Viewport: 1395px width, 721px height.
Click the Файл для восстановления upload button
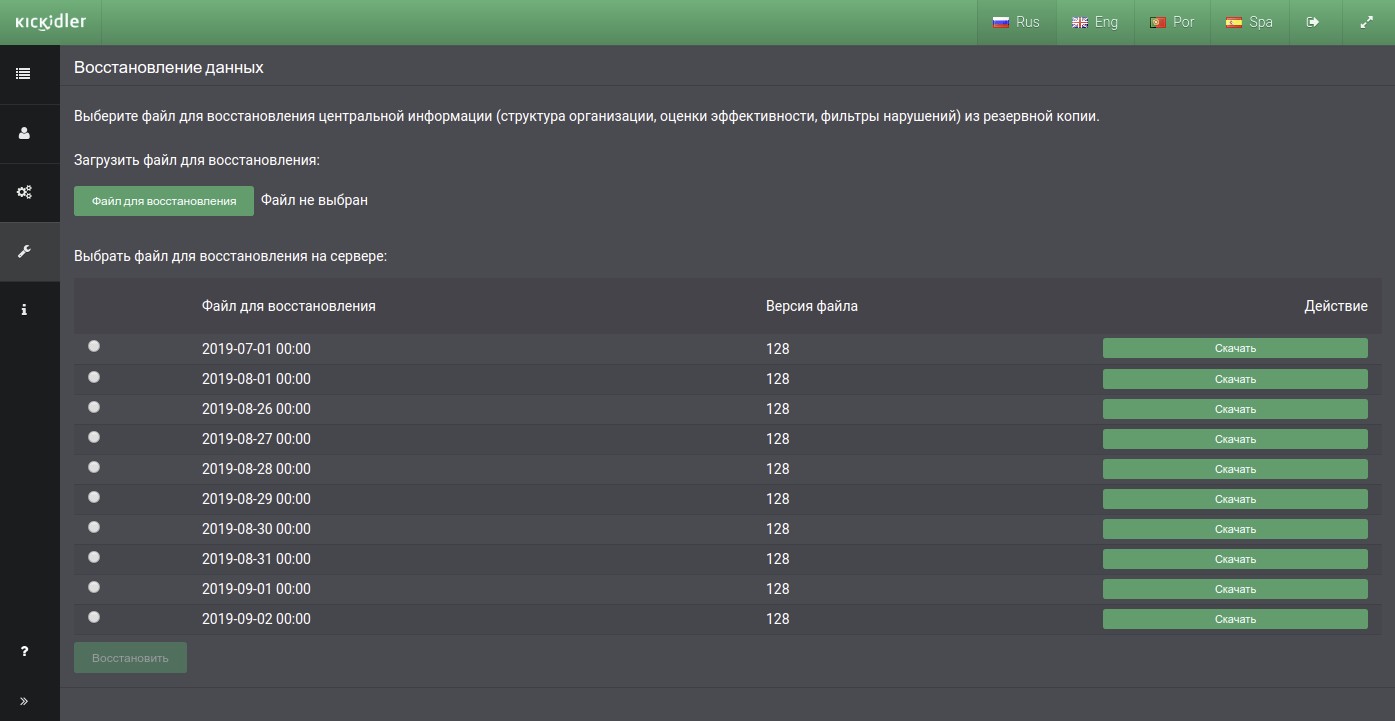point(164,201)
